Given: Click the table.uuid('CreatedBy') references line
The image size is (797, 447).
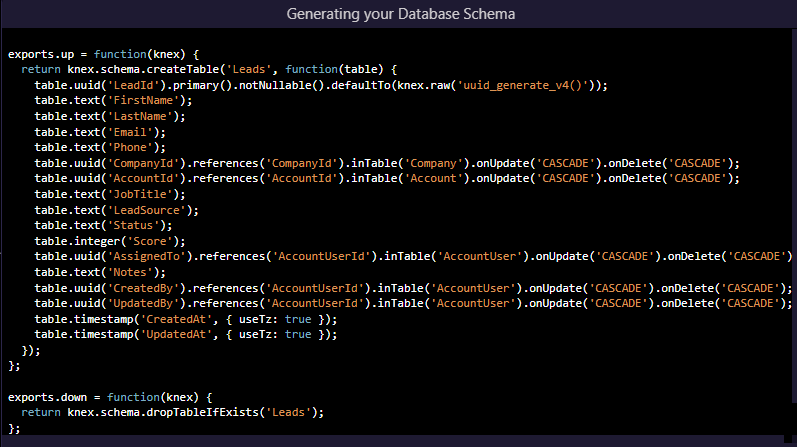Looking at the screenshot, I should pyautogui.click(x=413, y=287).
